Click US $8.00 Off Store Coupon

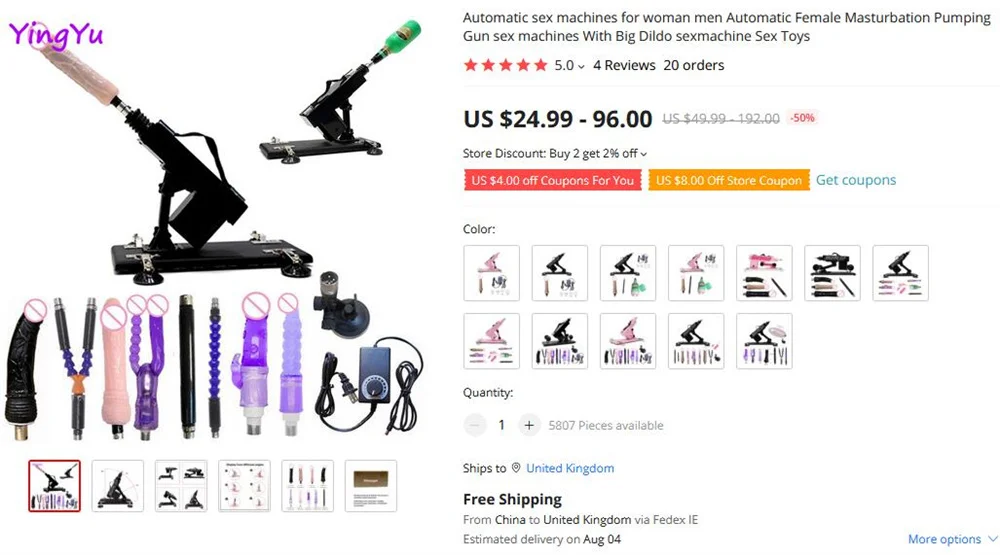(x=729, y=181)
